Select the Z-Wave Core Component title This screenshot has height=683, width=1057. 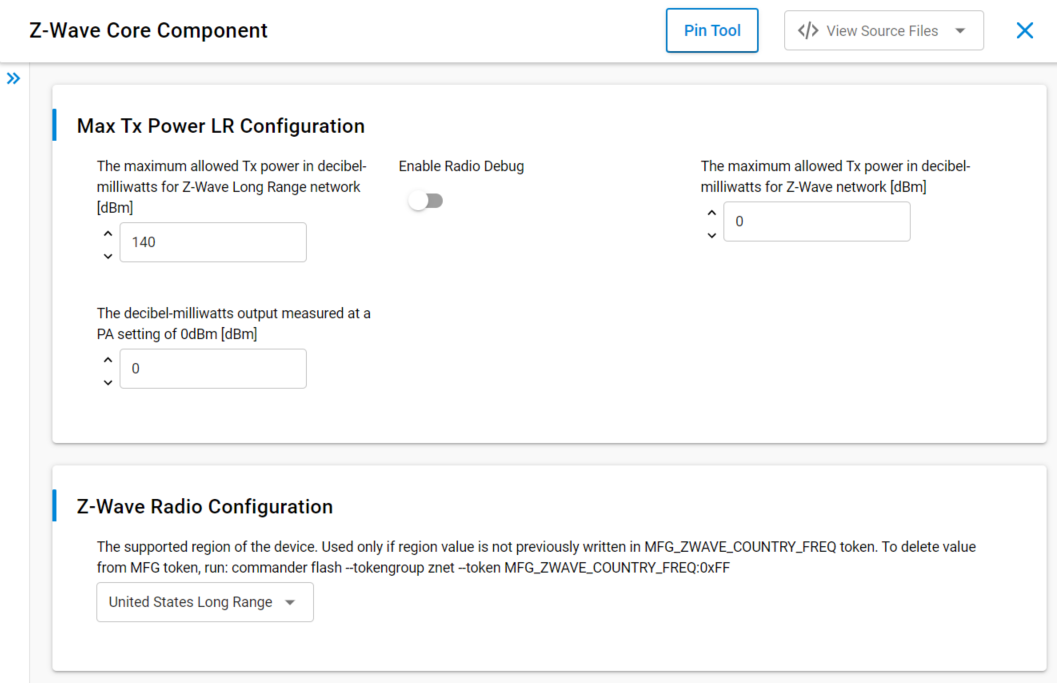[148, 30]
